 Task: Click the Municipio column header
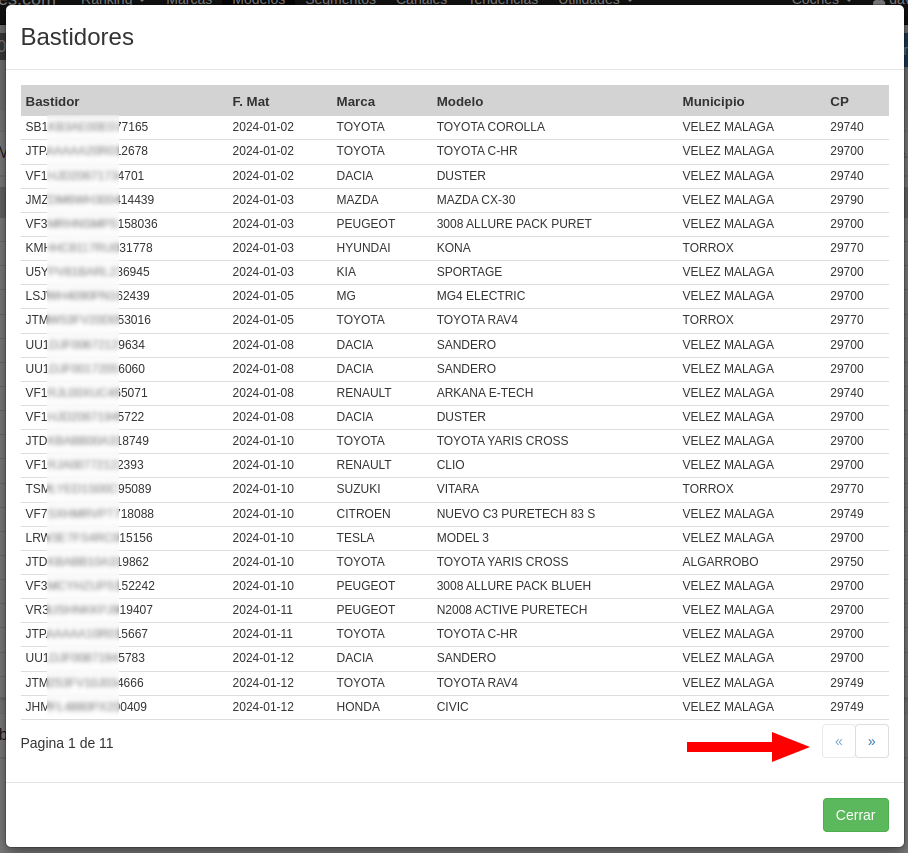tap(713, 101)
